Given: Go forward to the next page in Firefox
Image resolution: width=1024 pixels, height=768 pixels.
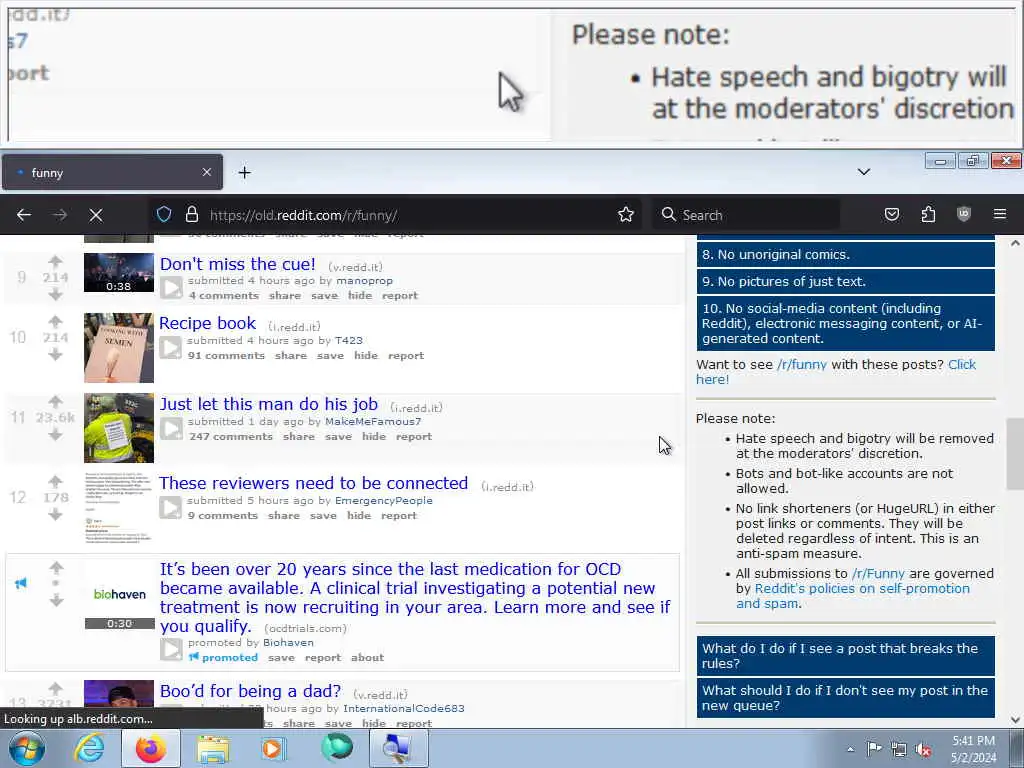Looking at the screenshot, I should [60, 215].
